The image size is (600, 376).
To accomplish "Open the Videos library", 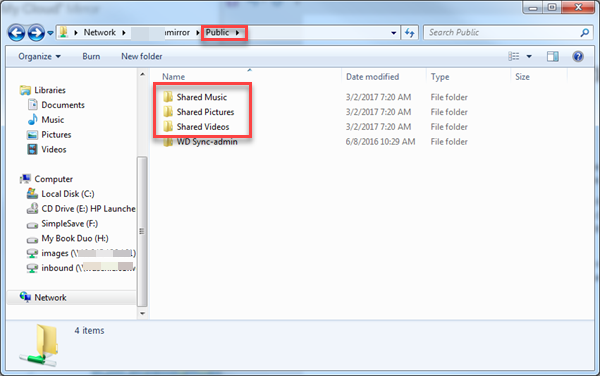I will pyautogui.click(x=54, y=150).
